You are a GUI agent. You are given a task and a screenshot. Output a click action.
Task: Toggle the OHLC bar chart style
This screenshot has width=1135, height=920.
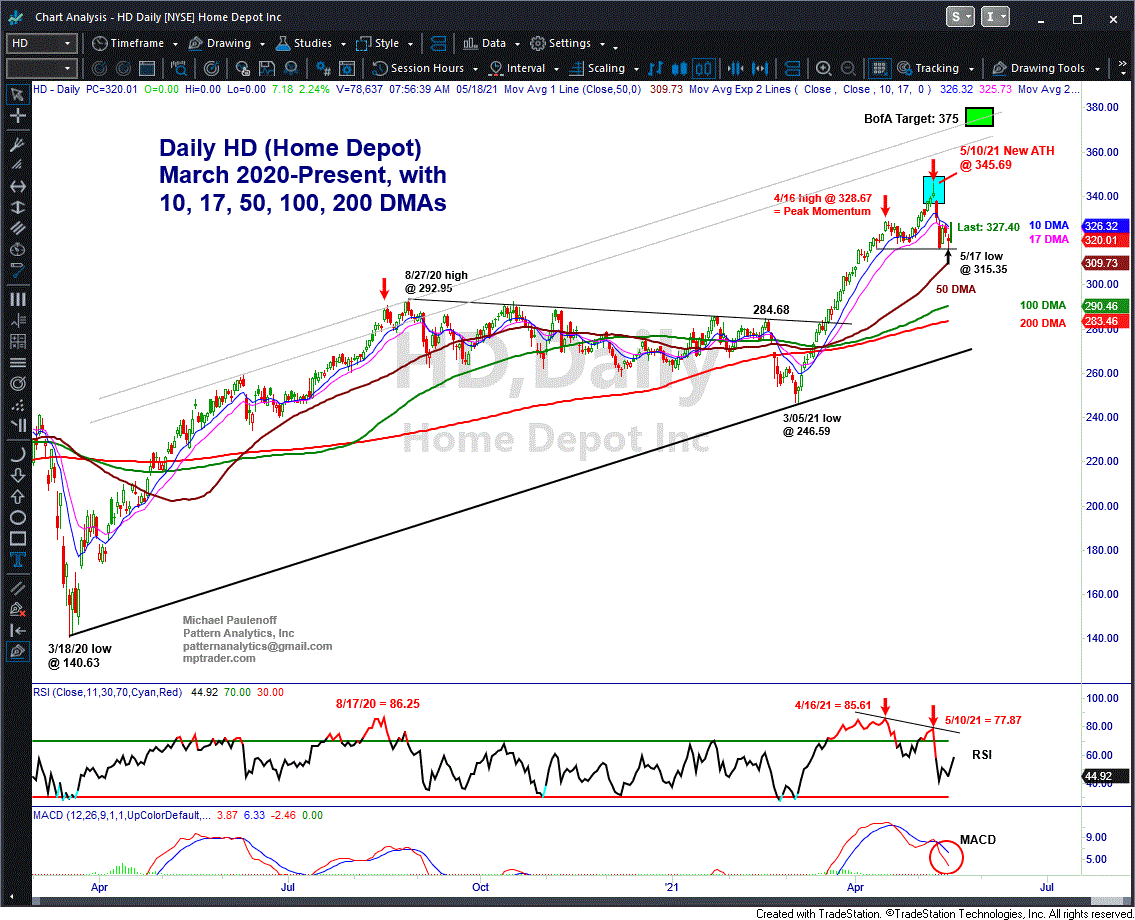[x=655, y=68]
